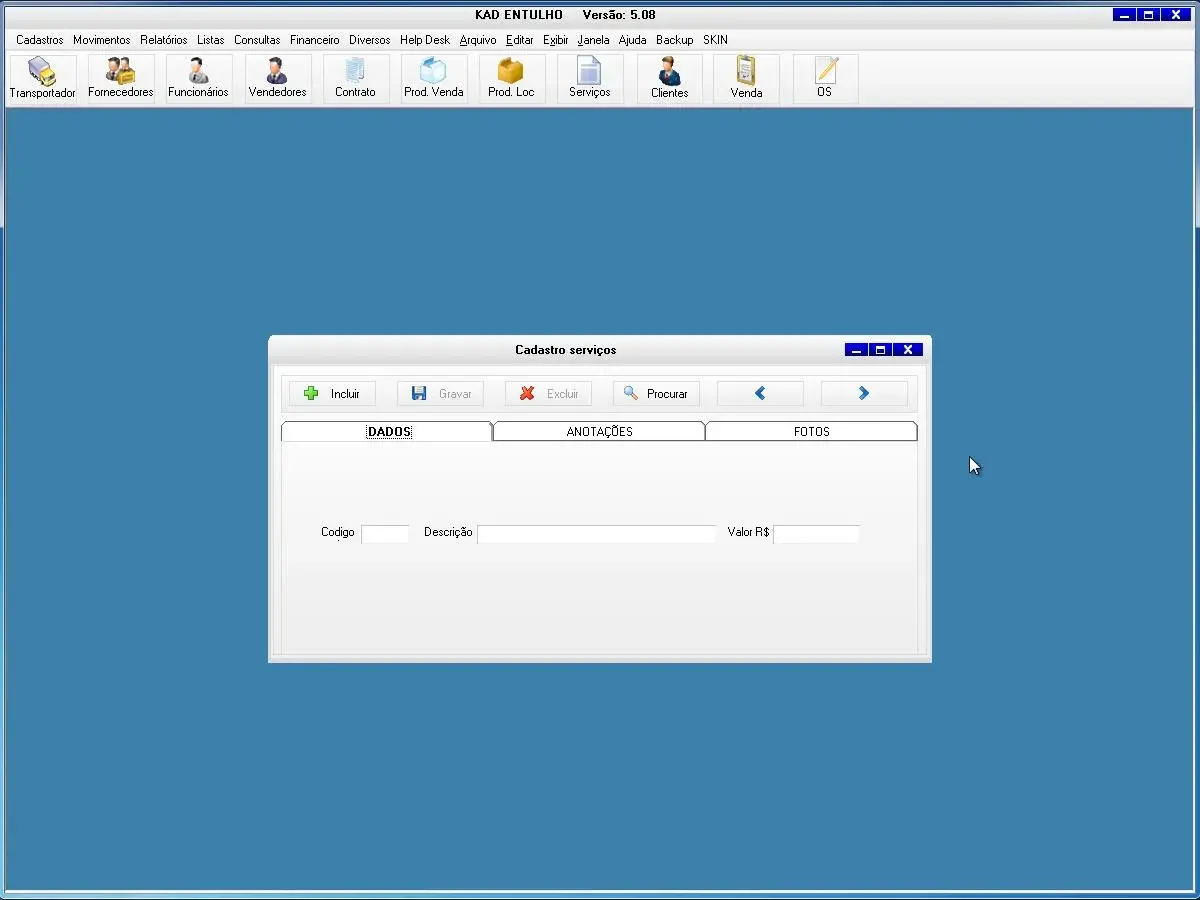Screen dimensions: 1200x900
Task: Click the Funcionários toolbar icon
Action: (x=198, y=78)
